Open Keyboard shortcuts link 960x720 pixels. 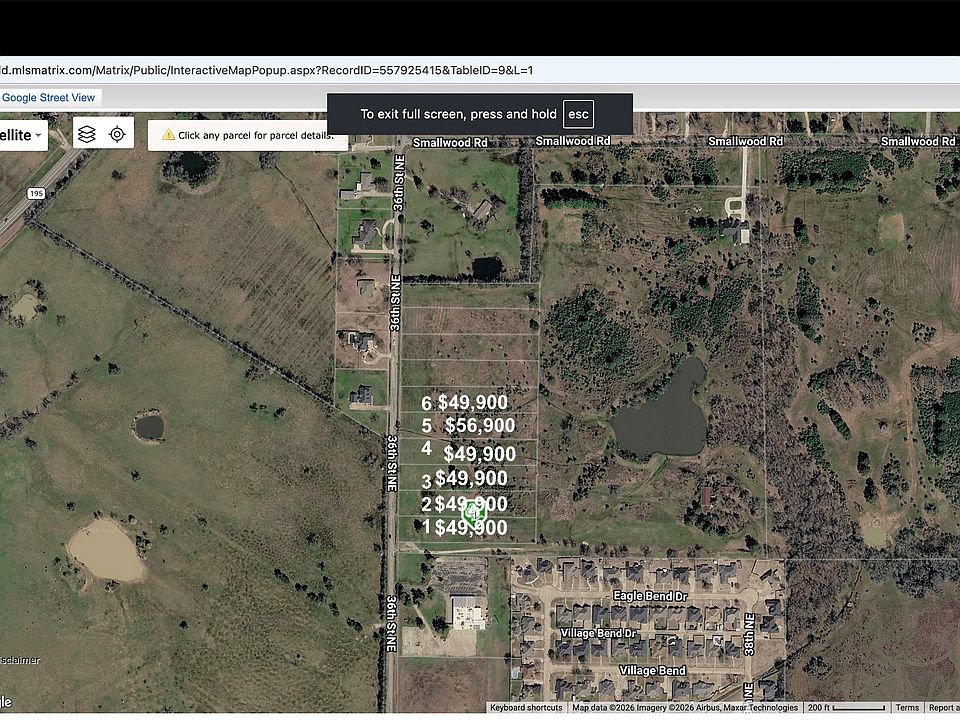click(x=526, y=708)
